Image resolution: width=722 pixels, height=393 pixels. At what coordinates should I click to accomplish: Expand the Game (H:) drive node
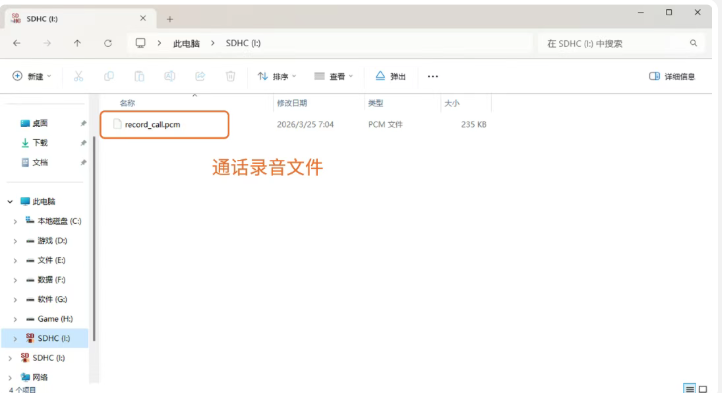tap(15, 319)
